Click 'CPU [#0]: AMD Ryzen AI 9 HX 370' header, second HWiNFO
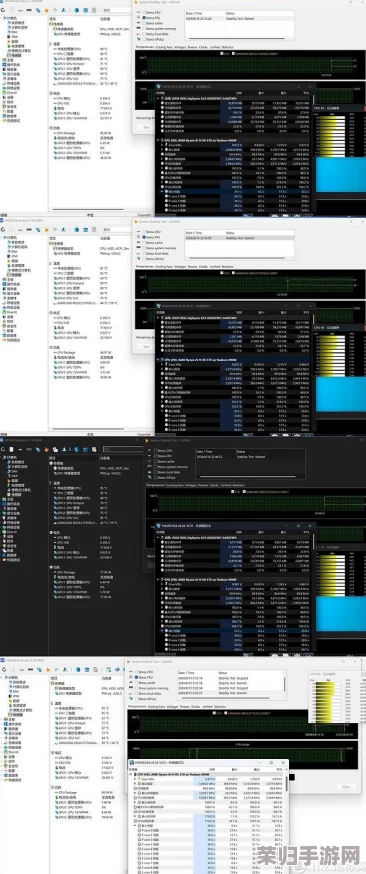The image size is (366, 874). click(x=200, y=360)
